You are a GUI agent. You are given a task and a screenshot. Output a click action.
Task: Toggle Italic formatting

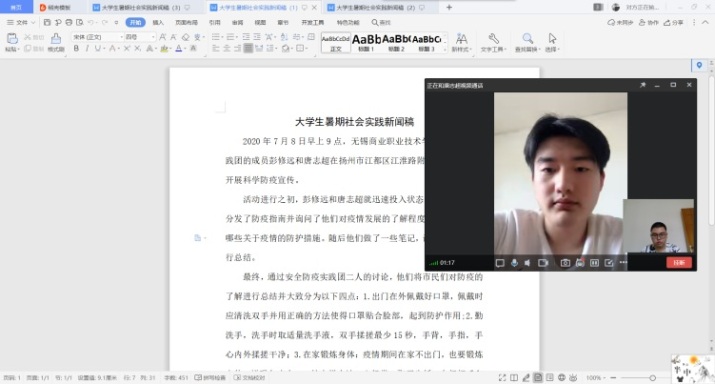(87, 48)
